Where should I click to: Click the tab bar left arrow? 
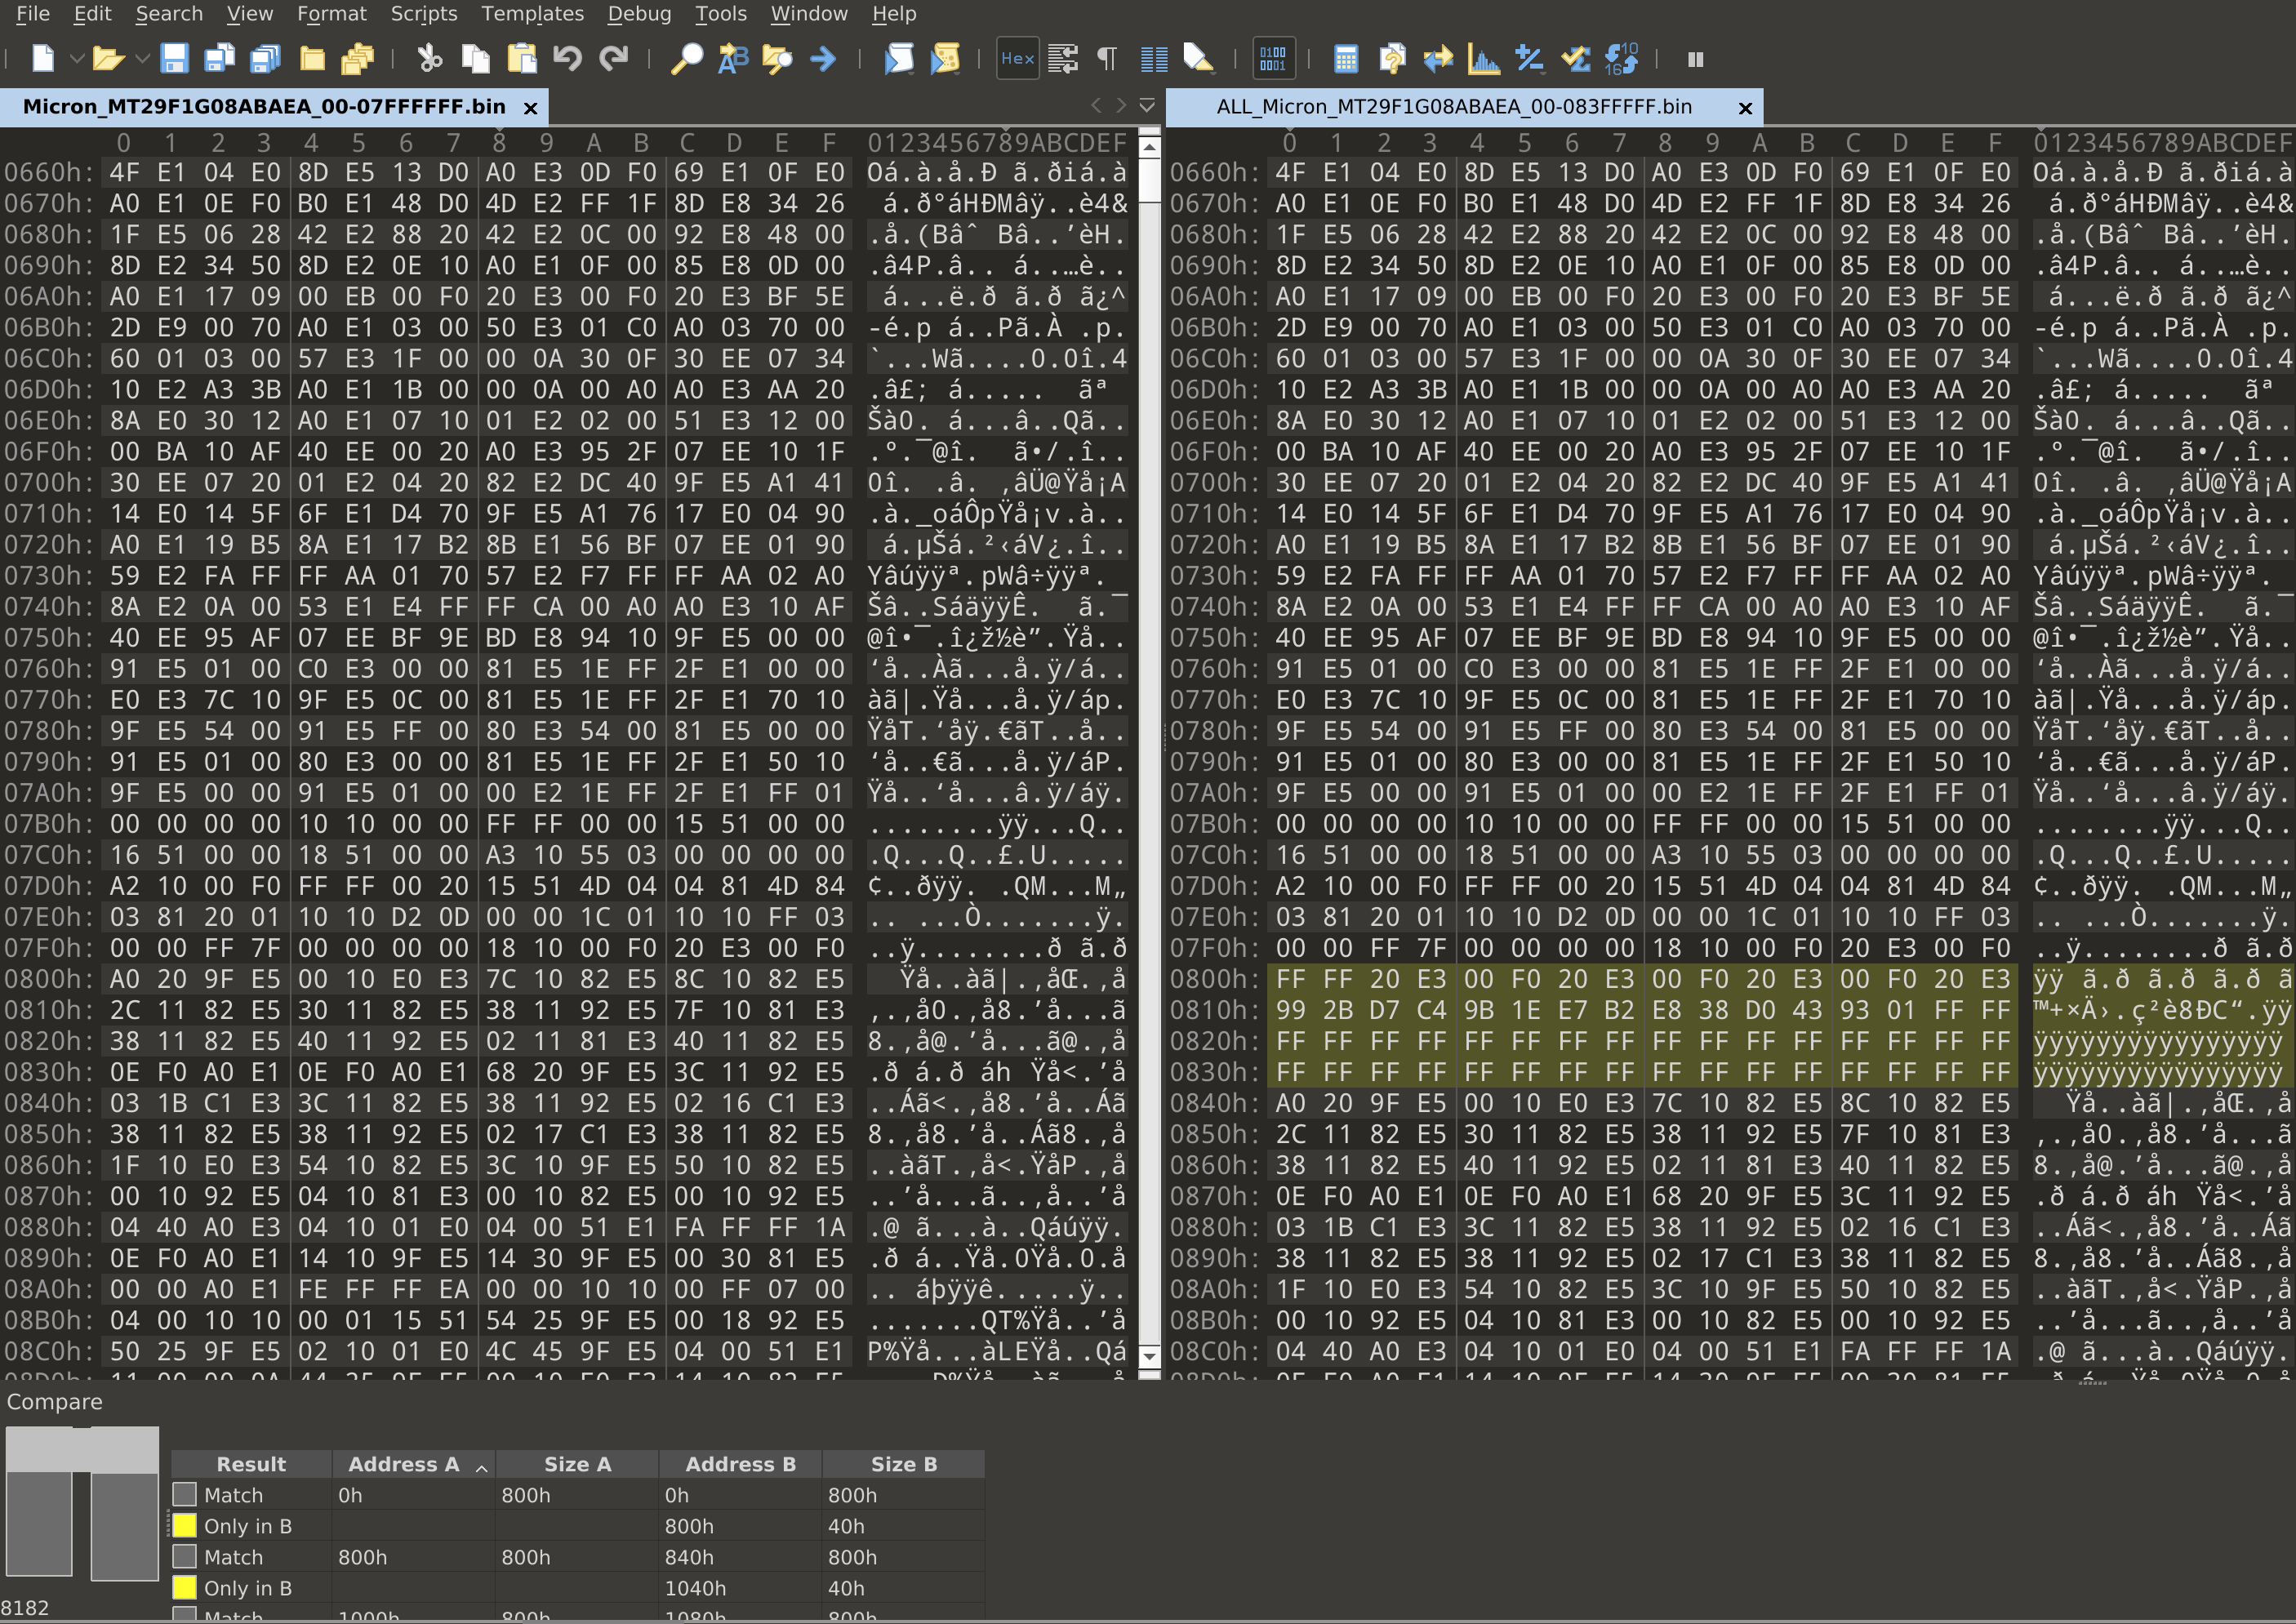tap(1096, 105)
